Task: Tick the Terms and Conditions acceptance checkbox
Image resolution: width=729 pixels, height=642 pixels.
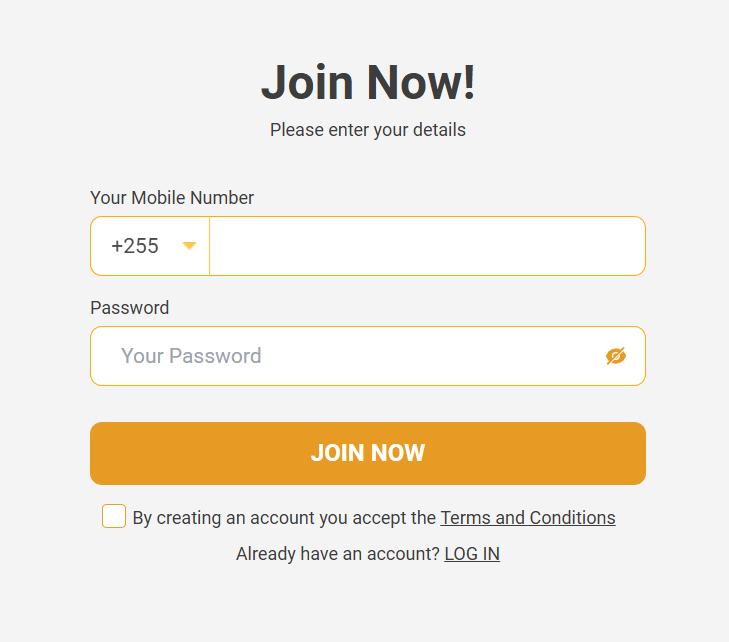Action: 114,516
